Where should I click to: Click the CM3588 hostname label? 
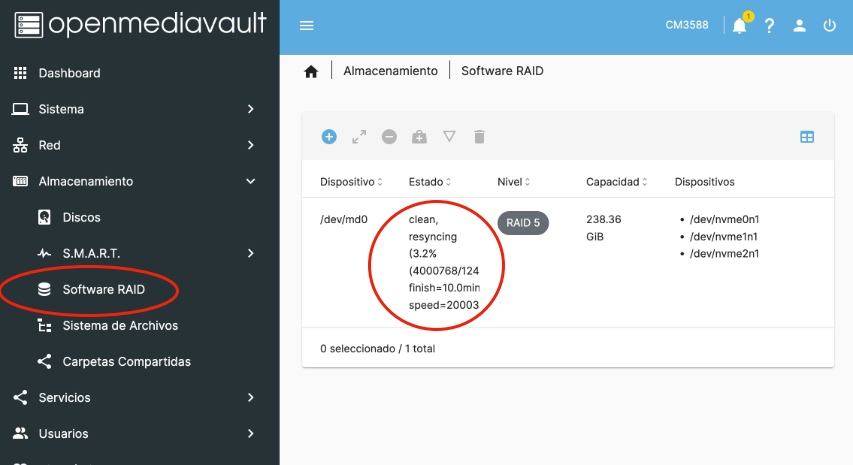(x=687, y=25)
